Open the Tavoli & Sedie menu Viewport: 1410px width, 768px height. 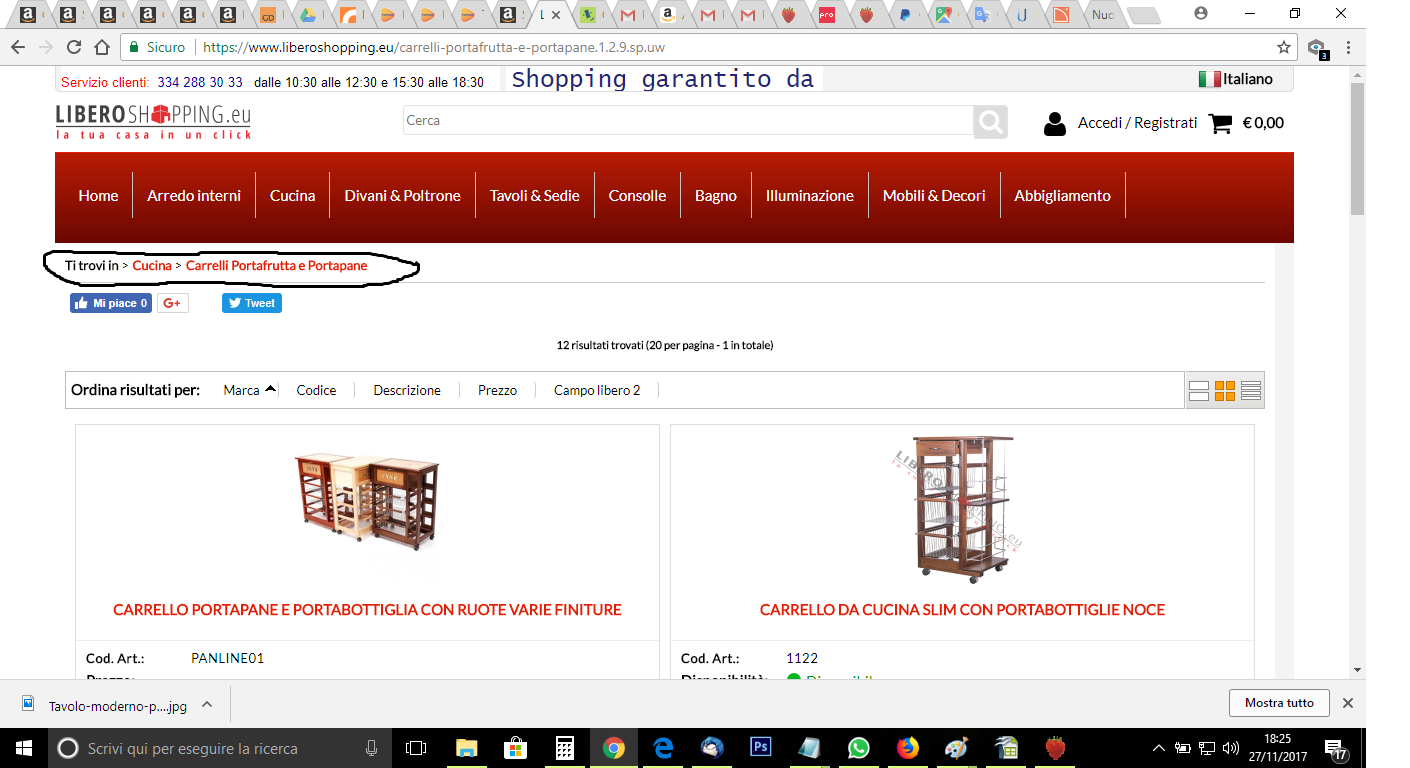click(535, 196)
